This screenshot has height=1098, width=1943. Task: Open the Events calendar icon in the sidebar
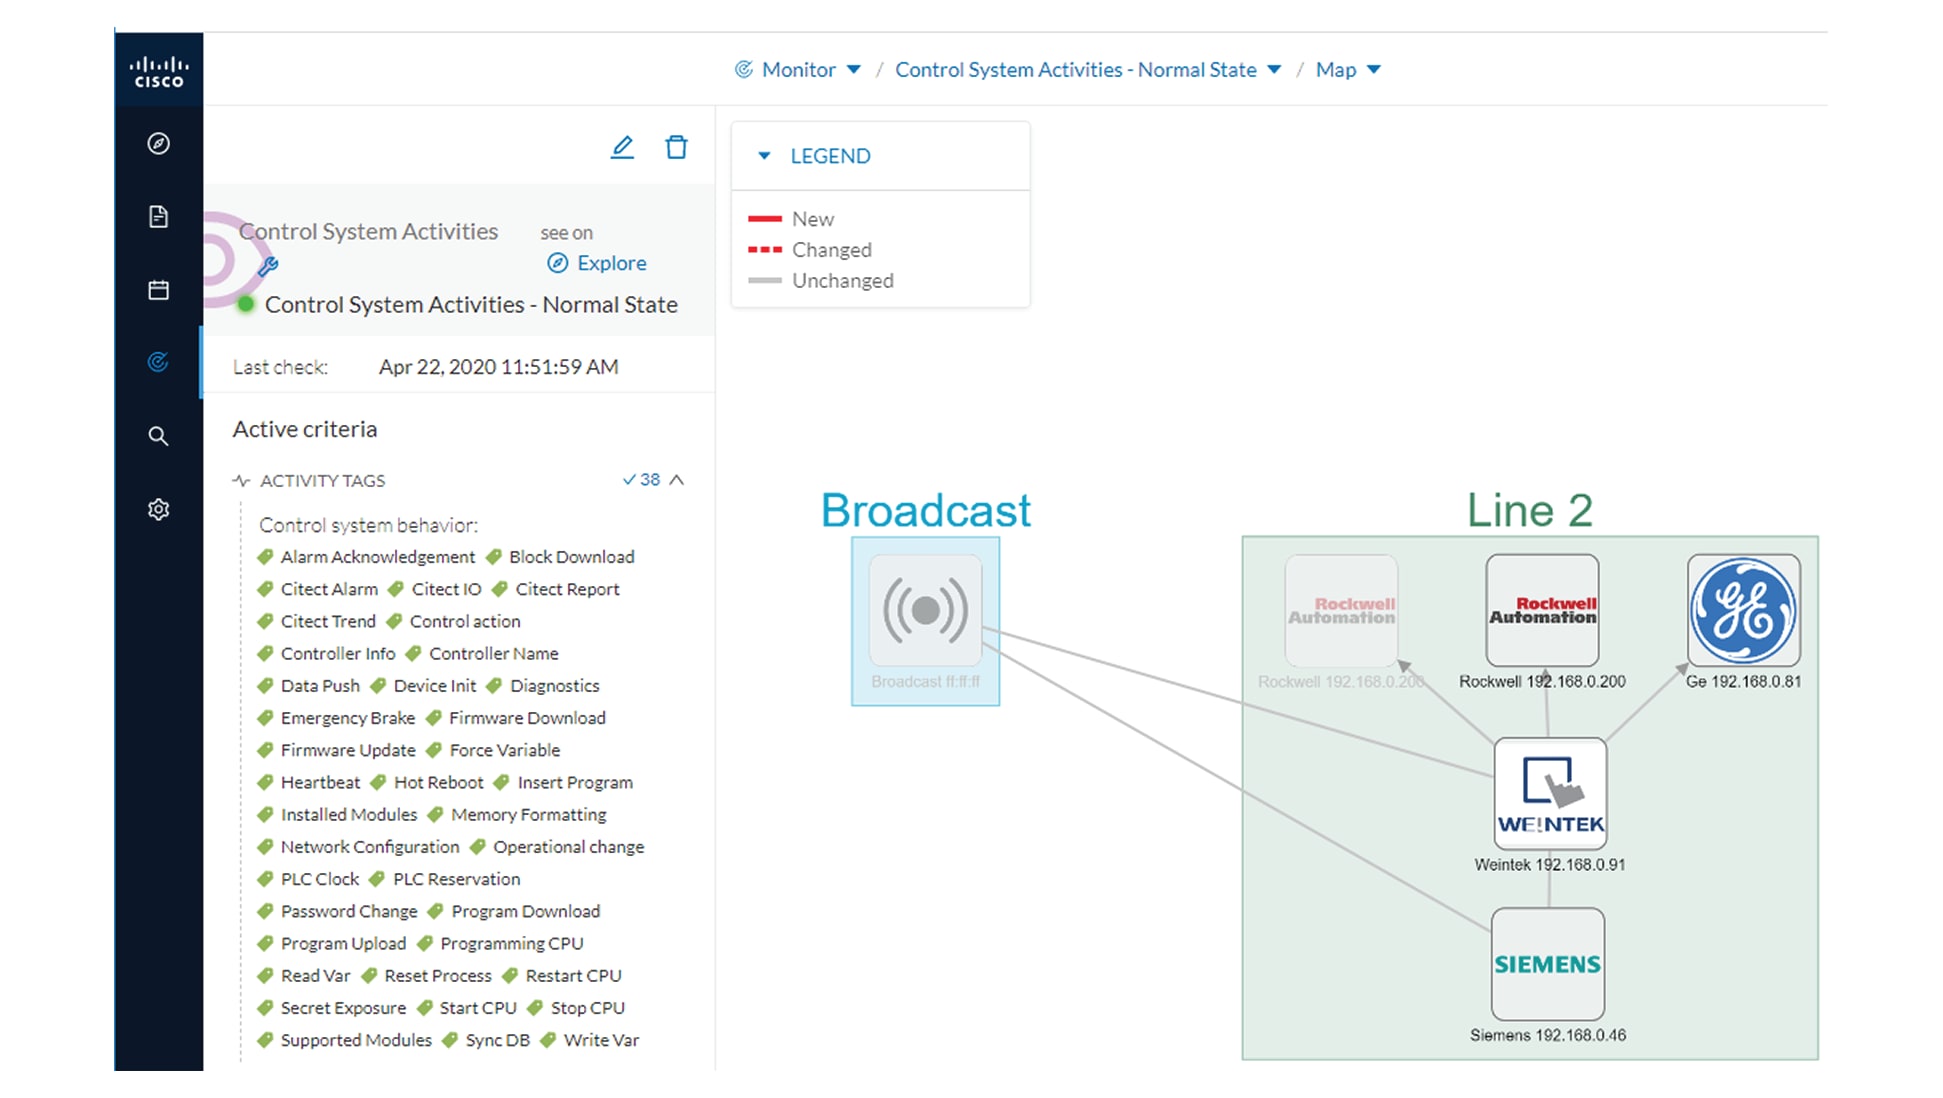tap(158, 290)
